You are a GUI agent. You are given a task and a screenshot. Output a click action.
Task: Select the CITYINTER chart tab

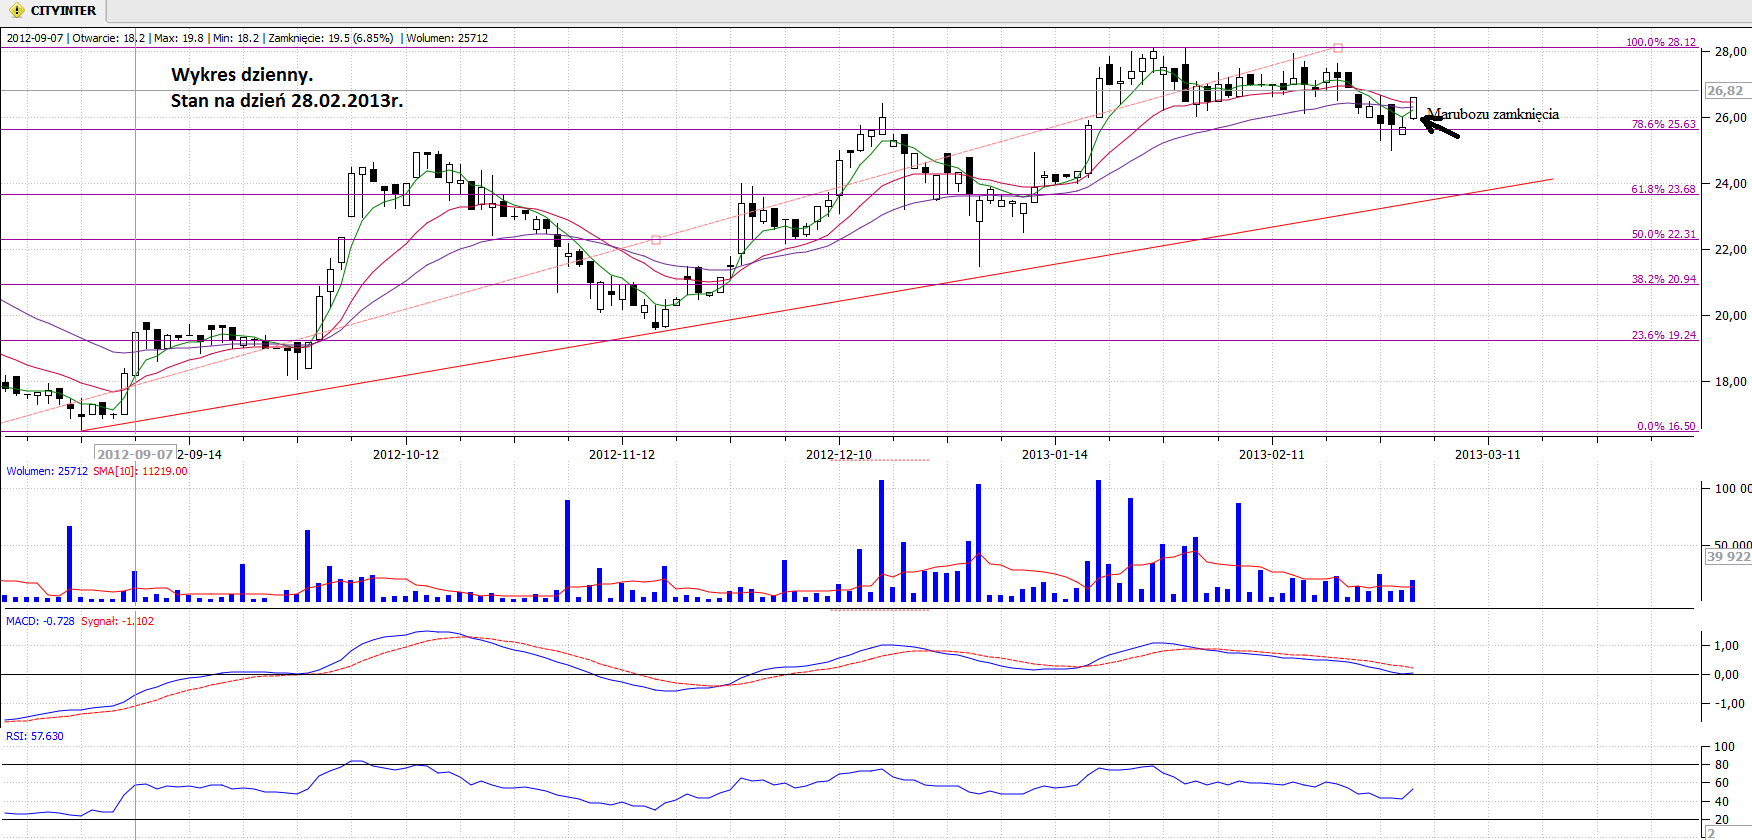pos(53,11)
